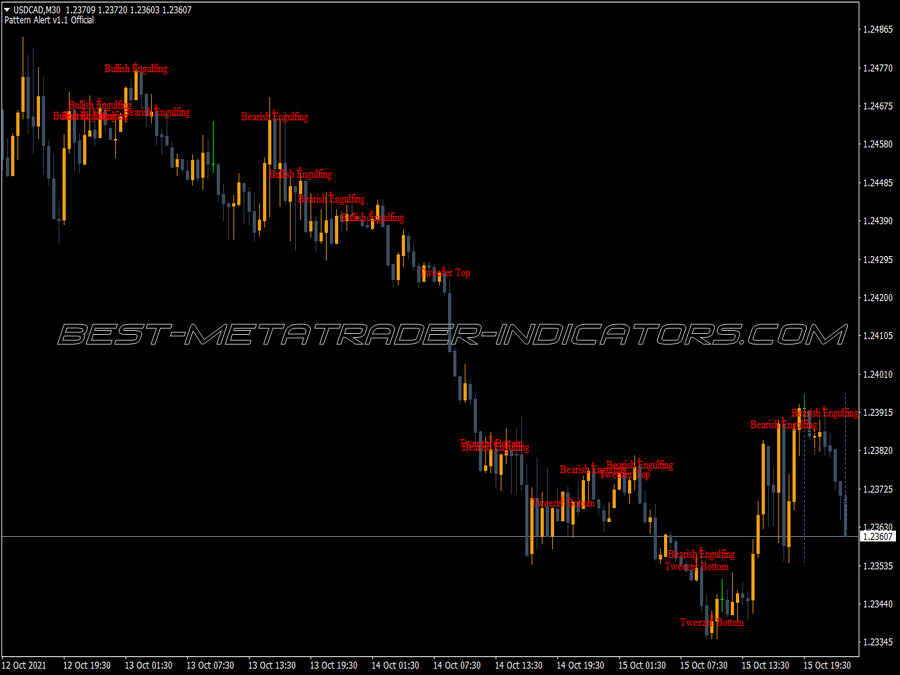Image resolution: width=900 pixels, height=675 pixels.
Task: Click the 15 Oct 13:30 time label
Action: pos(766,665)
